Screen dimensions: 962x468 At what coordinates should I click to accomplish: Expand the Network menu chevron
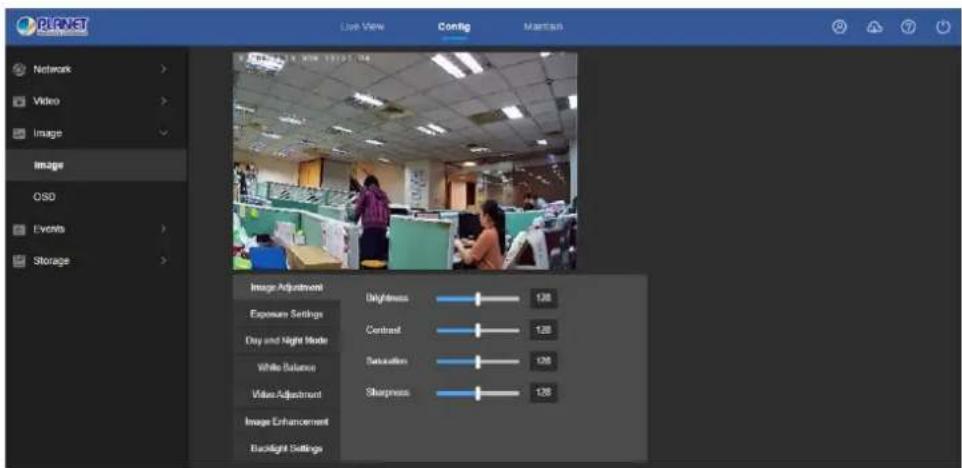coord(163,69)
